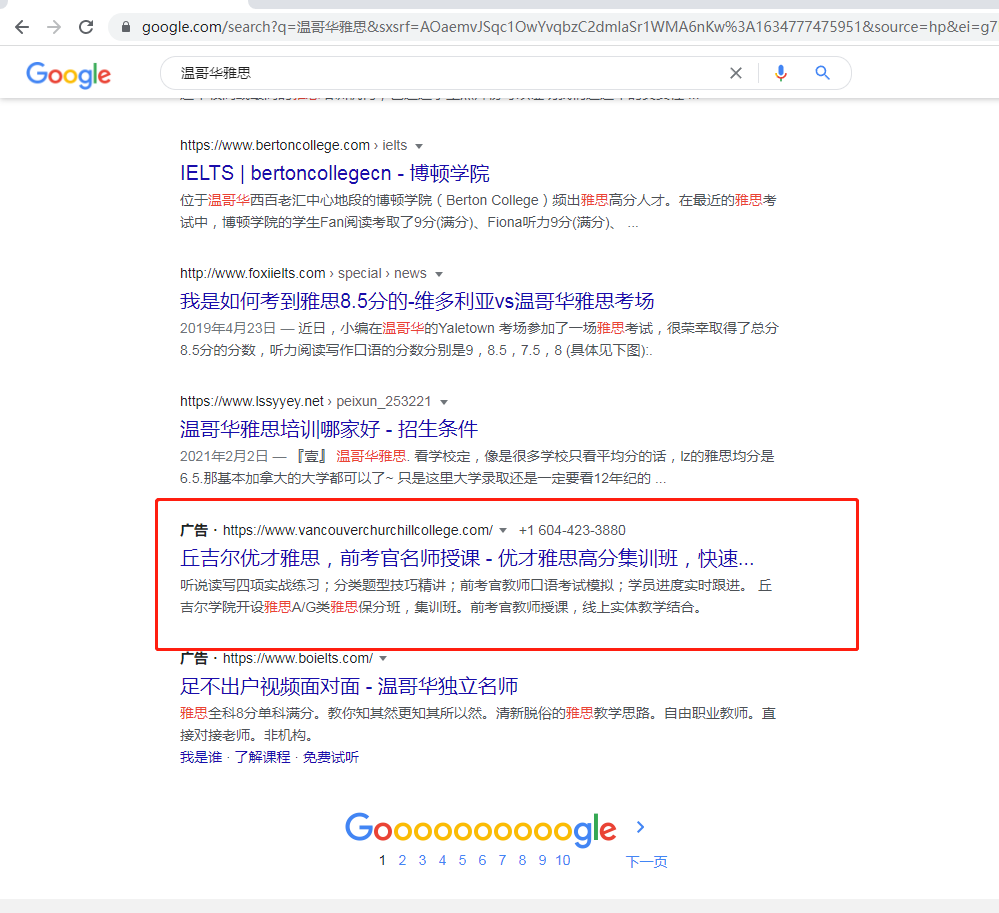
Task: Clear the search box with X icon
Action: (736, 73)
